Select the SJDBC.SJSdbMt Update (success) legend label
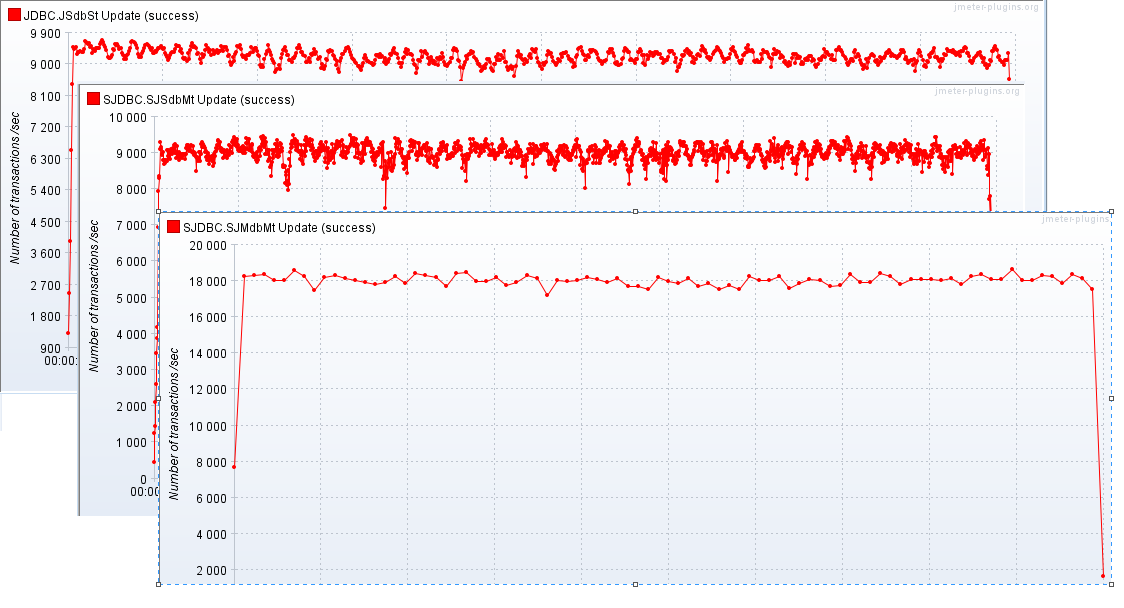 coord(199,99)
